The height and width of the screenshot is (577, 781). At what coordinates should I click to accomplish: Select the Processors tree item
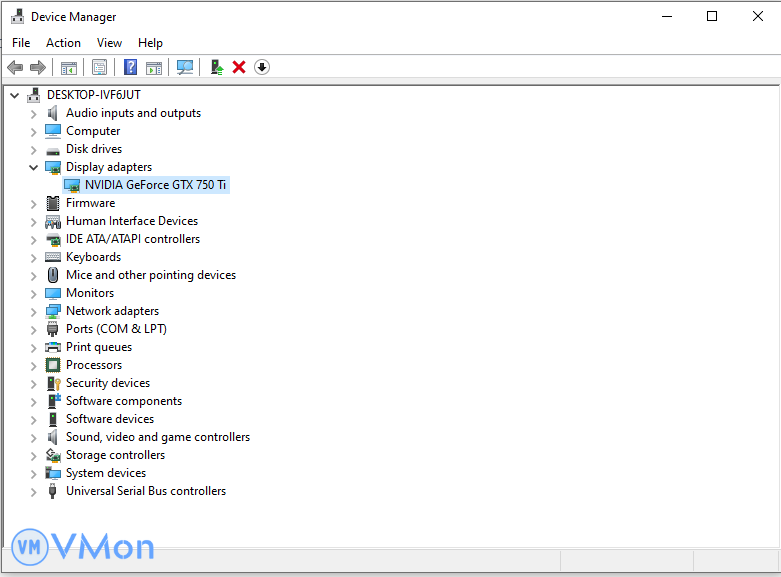[93, 365]
